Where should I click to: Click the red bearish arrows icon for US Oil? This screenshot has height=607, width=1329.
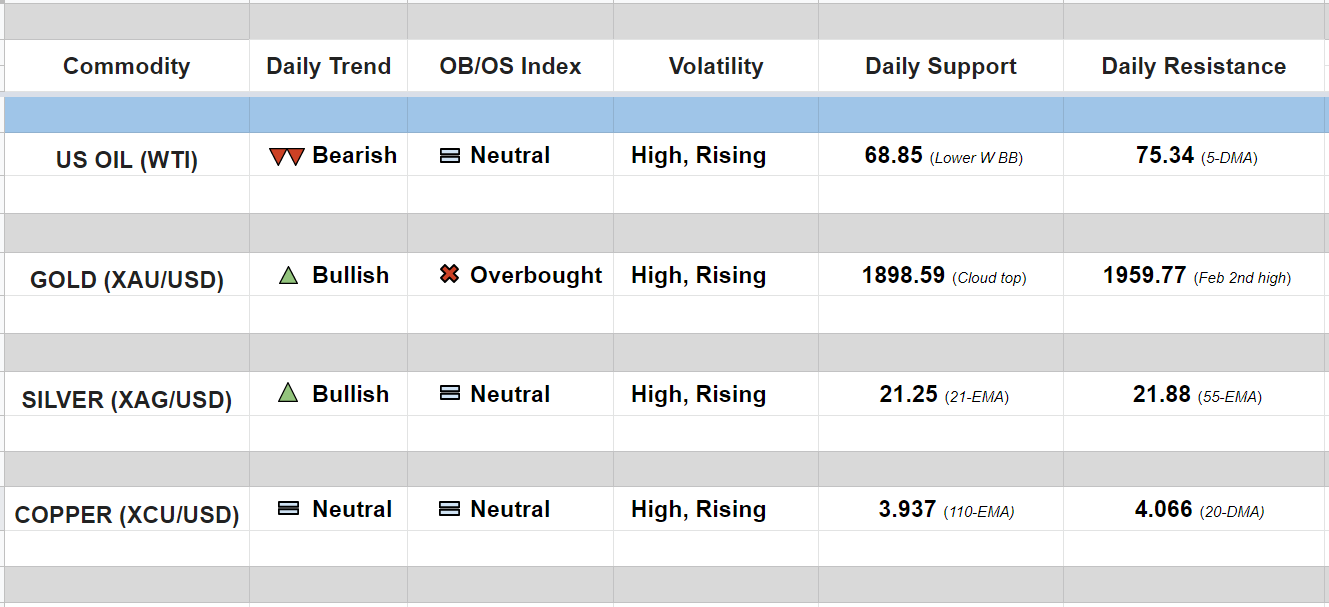click(286, 157)
